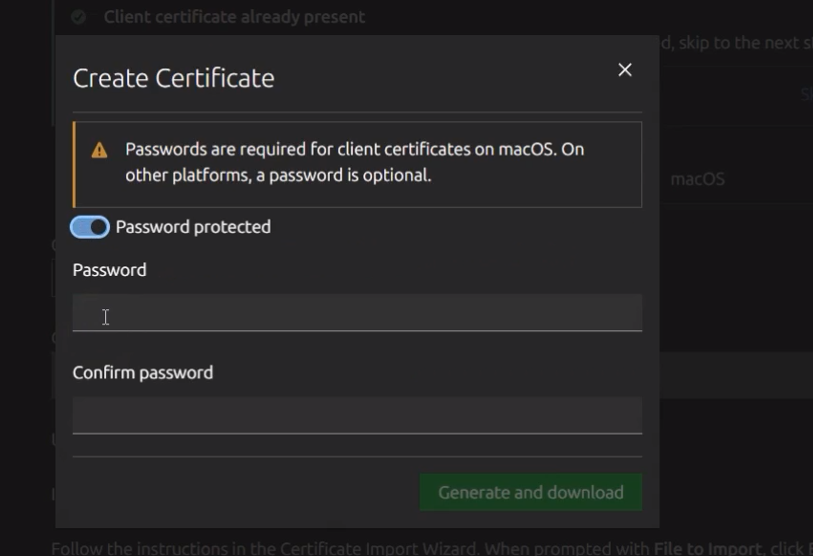Turn off the Password protected switch
Screen dimensions: 813x556
(90, 227)
